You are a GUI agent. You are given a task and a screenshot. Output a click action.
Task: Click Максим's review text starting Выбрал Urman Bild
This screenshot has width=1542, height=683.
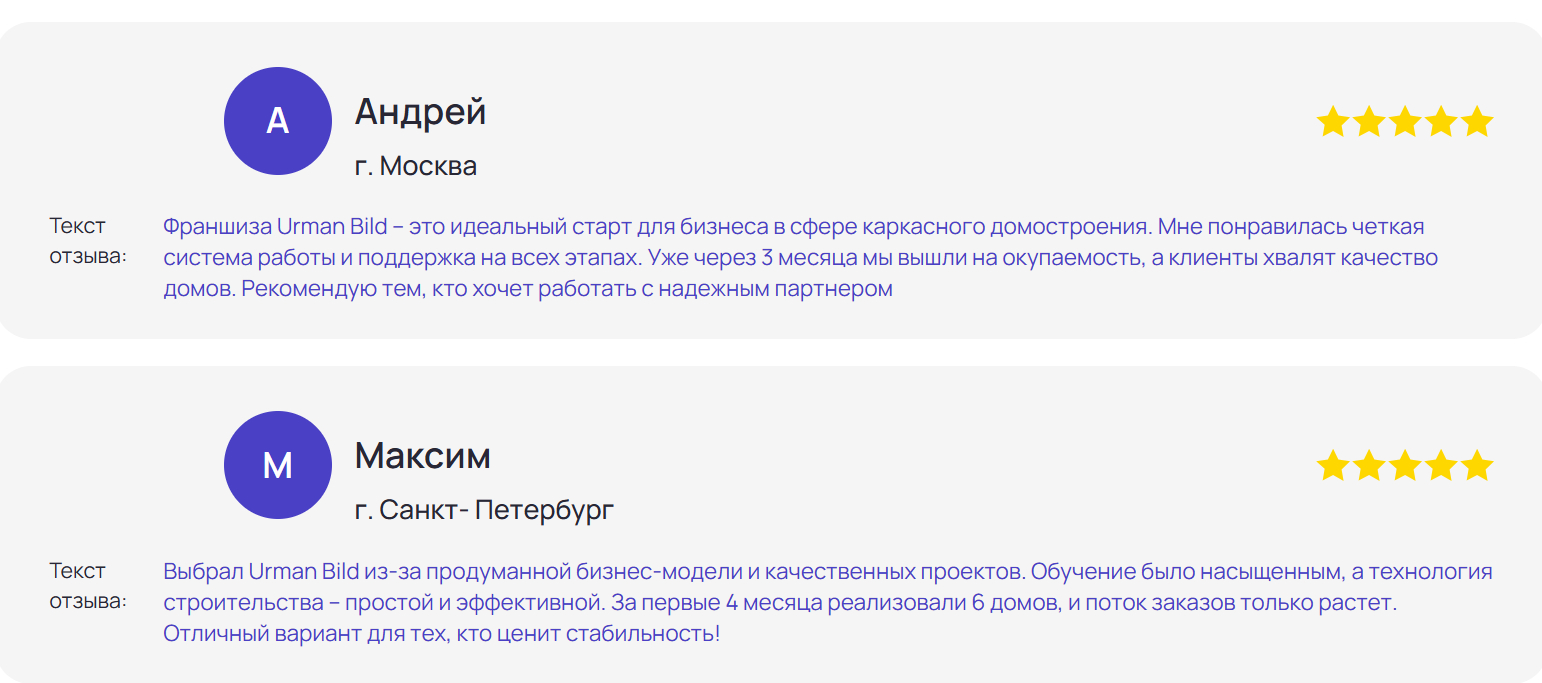point(827,603)
